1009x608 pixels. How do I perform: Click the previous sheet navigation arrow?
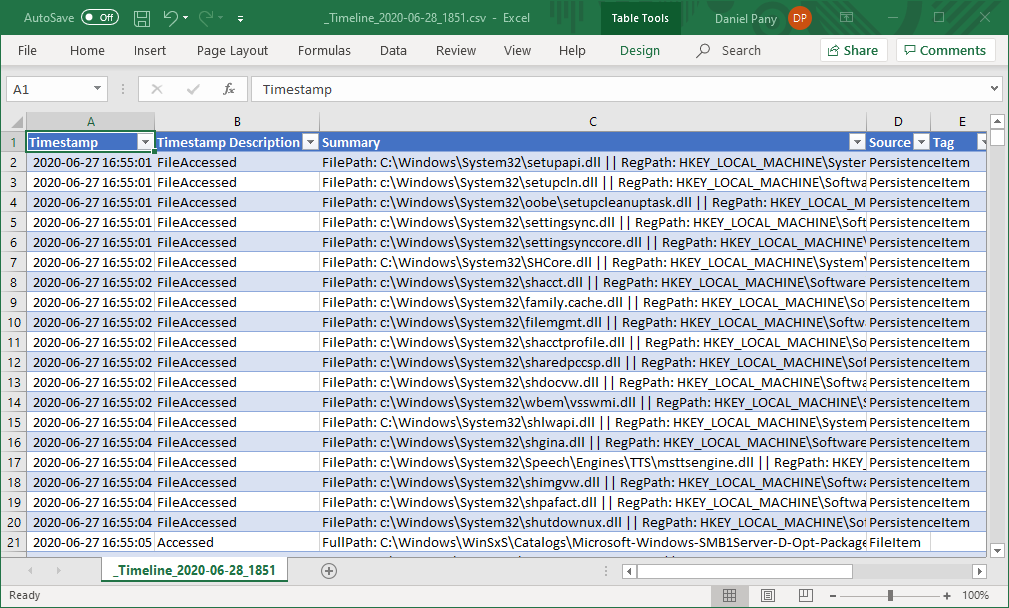point(30,570)
